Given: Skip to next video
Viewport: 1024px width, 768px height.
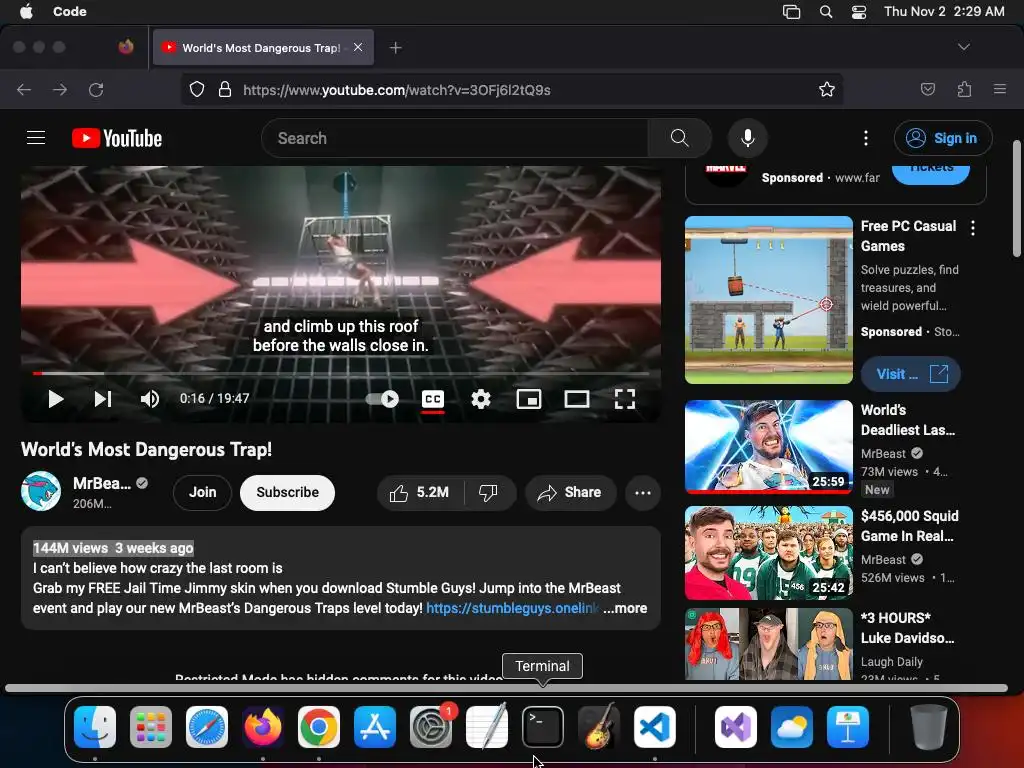Looking at the screenshot, I should tap(103, 398).
